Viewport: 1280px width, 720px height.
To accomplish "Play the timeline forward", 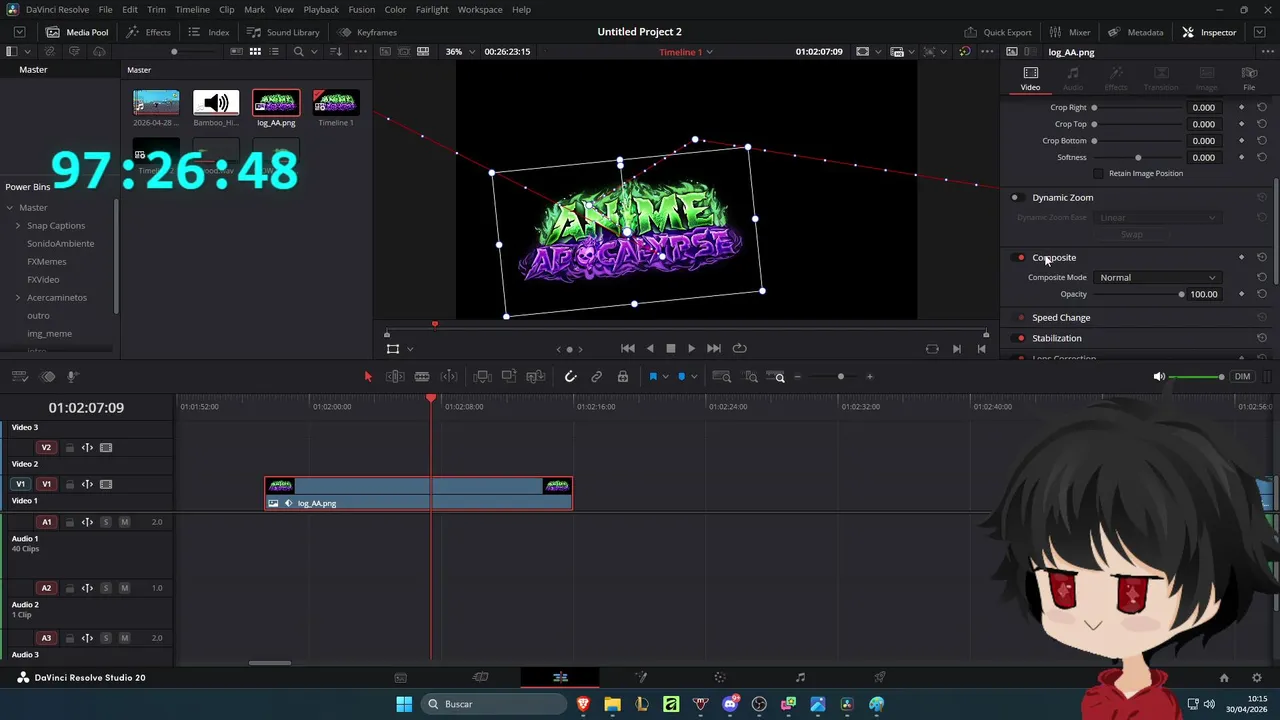I will 691,348.
